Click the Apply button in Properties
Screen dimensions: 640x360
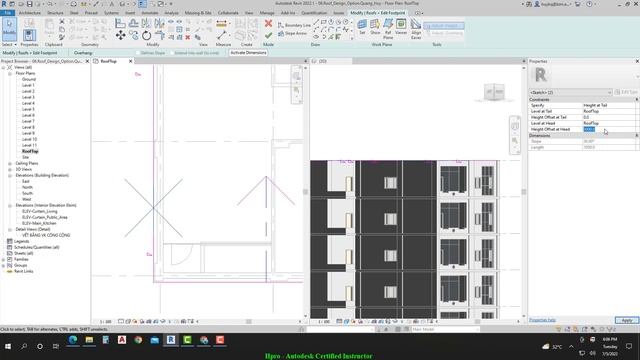click(627, 320)
